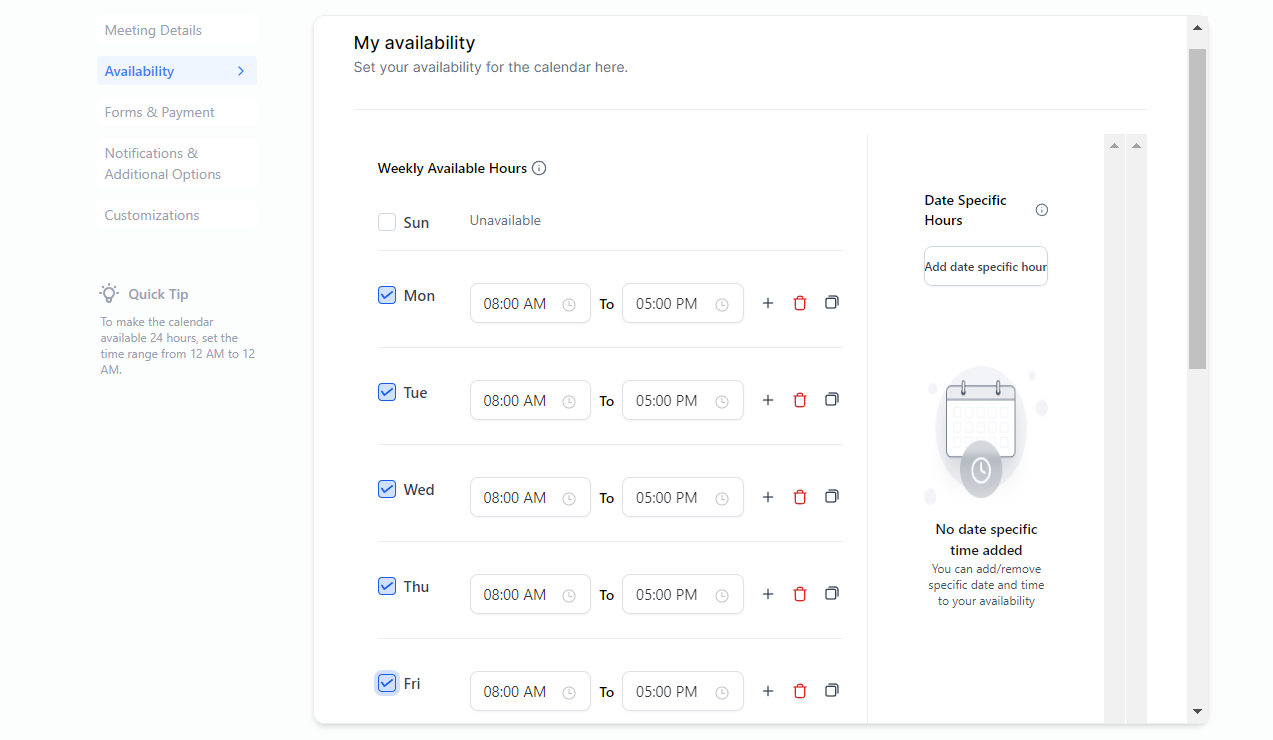Click the Wednesday end time field

pyautogui.click(x=682, y=498)
